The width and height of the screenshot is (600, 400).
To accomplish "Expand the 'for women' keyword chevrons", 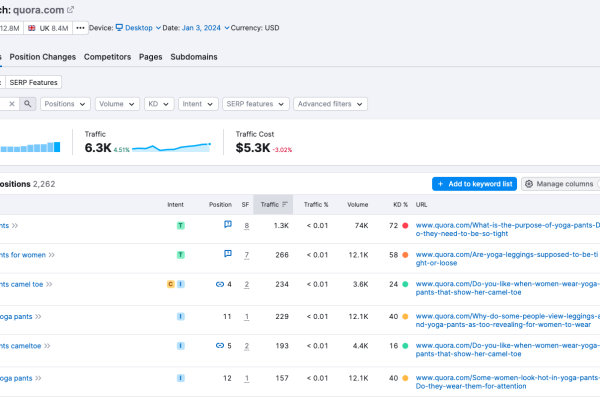I will (x=52, y=255).
